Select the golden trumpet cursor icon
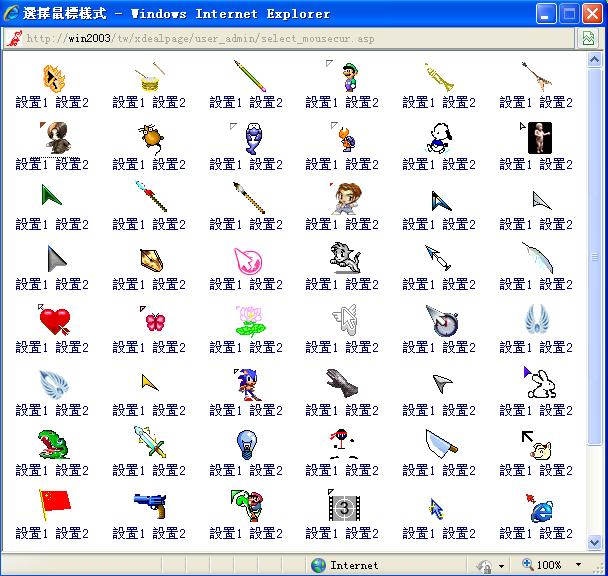 (x=439, y=77)
